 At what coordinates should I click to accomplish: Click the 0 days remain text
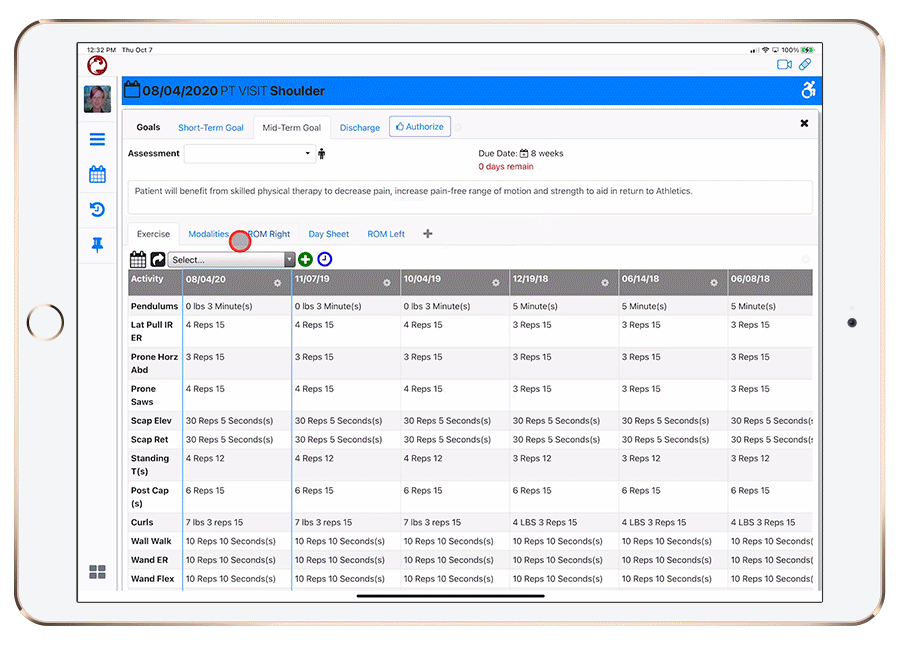[506, 166]
